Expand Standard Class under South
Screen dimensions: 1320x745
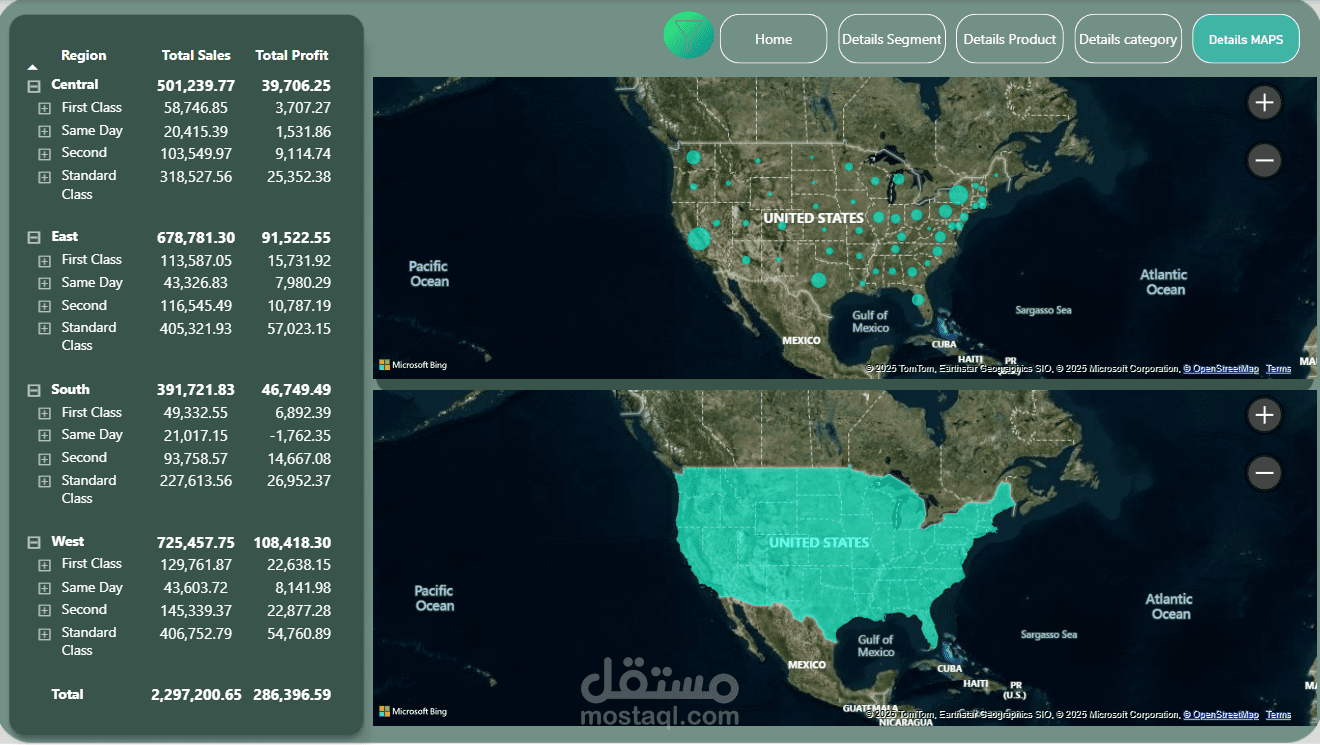tap(44, 481)
